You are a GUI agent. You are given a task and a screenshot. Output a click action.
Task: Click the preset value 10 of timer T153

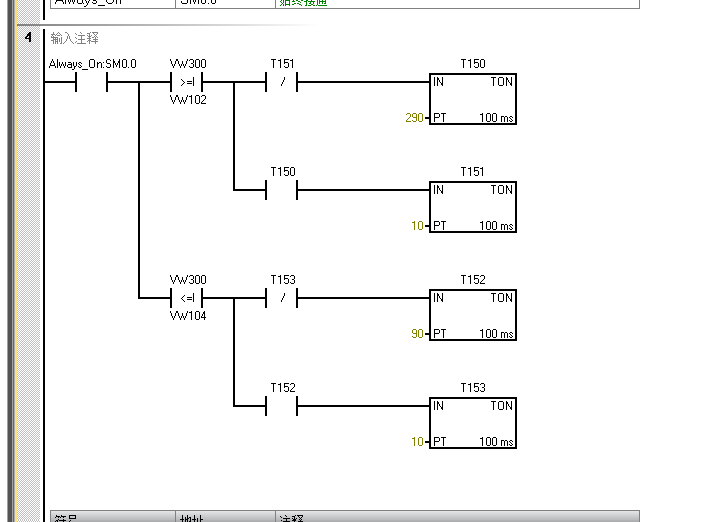pos(418,442)
